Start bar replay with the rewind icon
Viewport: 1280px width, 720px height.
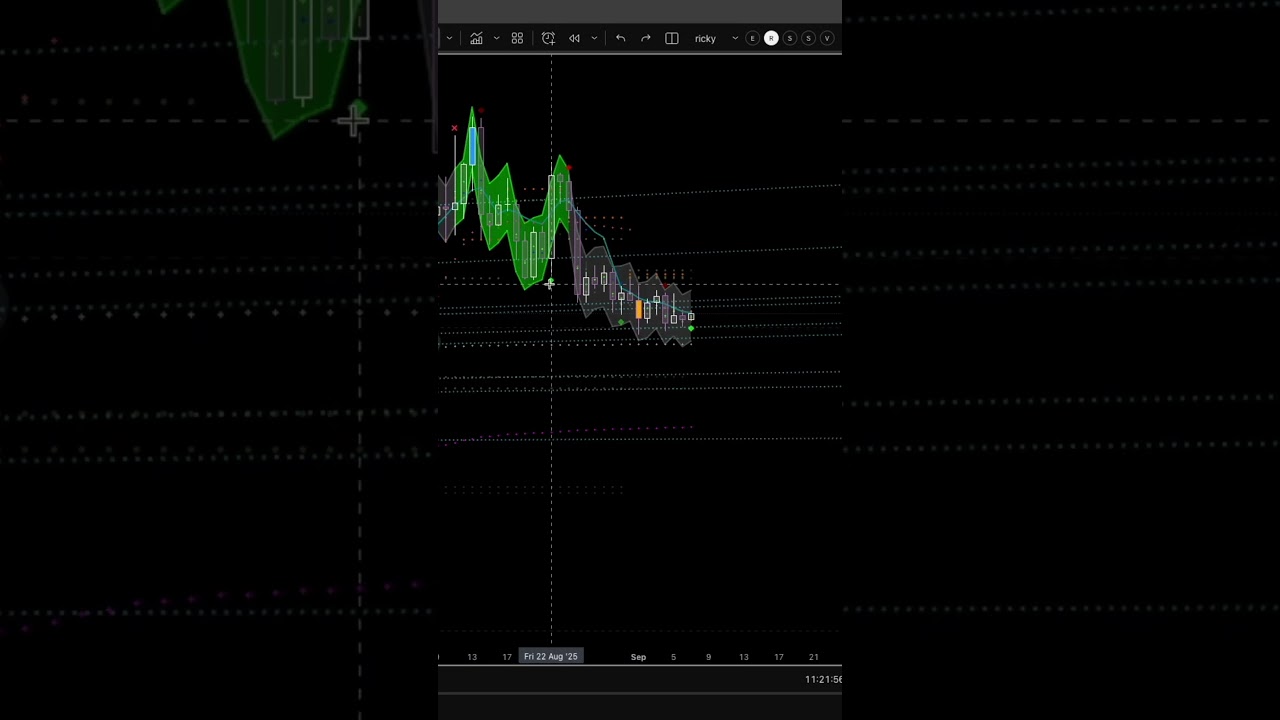(574, 38)
